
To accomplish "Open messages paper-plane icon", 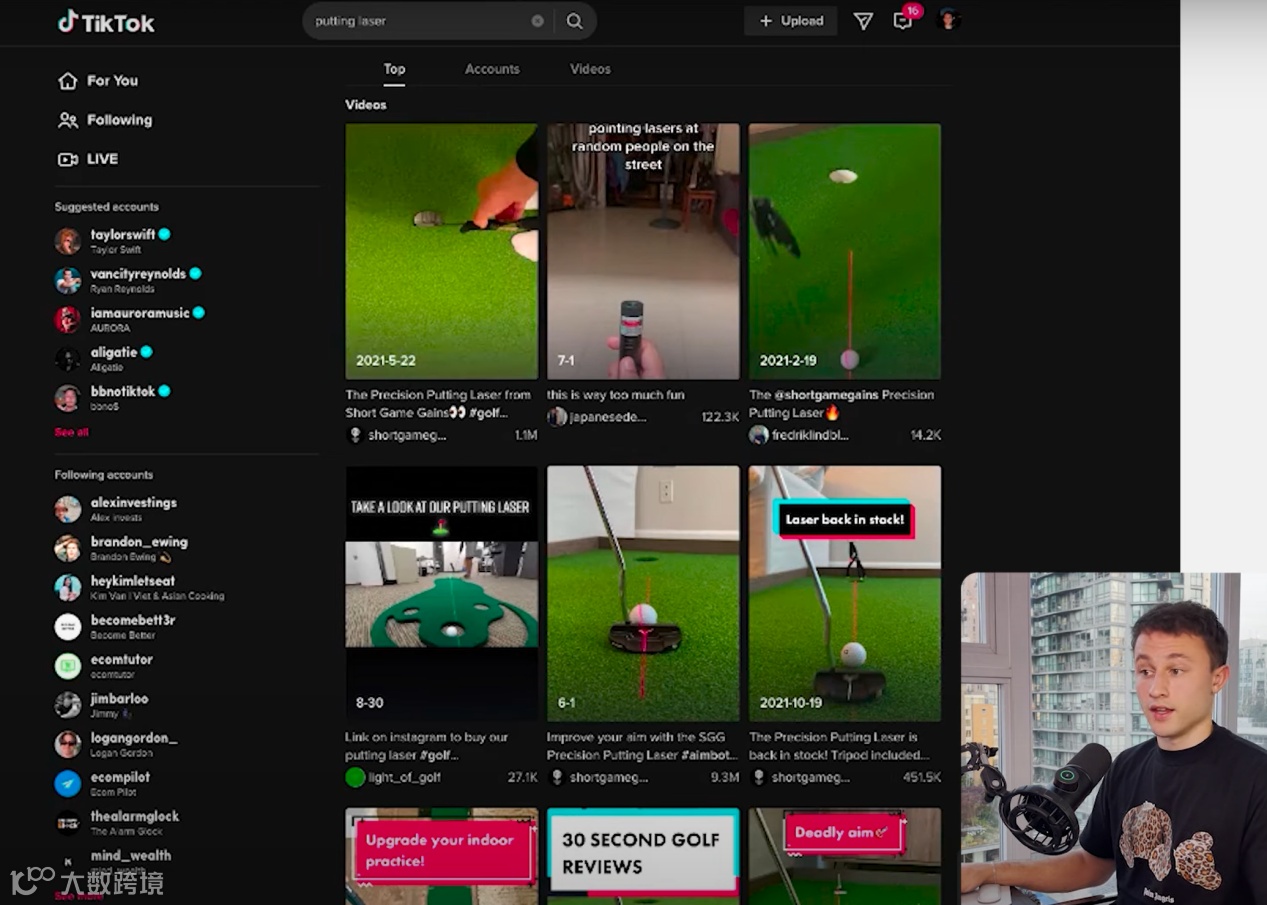I will click(863, 21).
